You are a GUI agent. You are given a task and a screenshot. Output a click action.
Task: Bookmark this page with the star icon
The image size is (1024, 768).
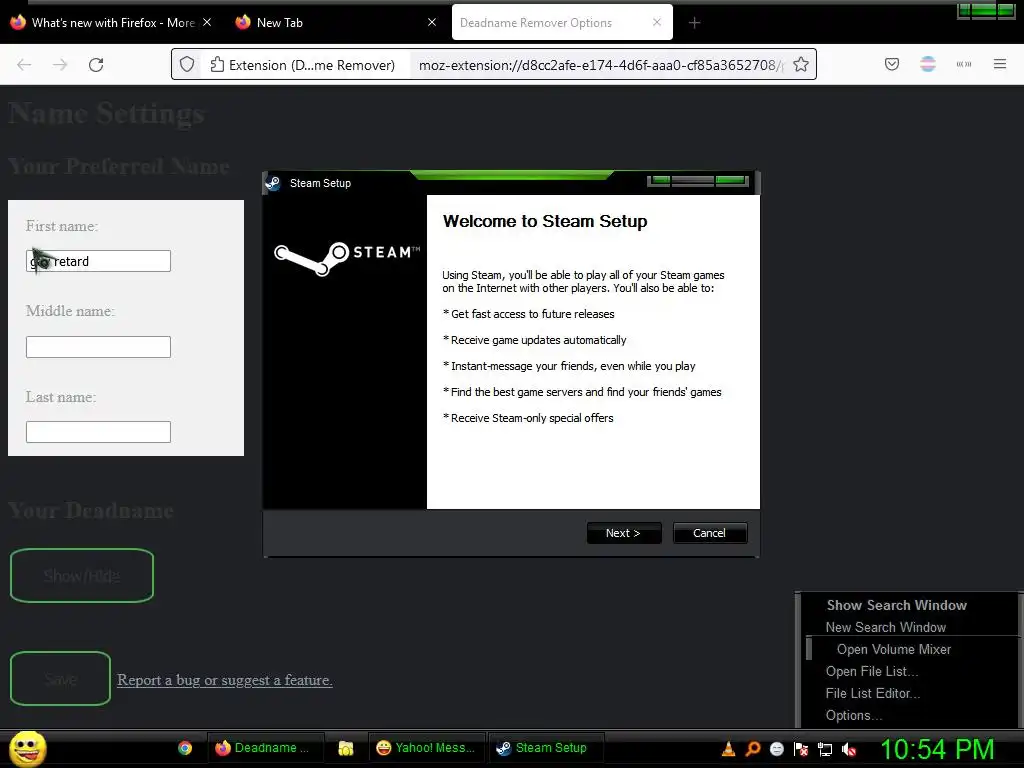[801, 64]
